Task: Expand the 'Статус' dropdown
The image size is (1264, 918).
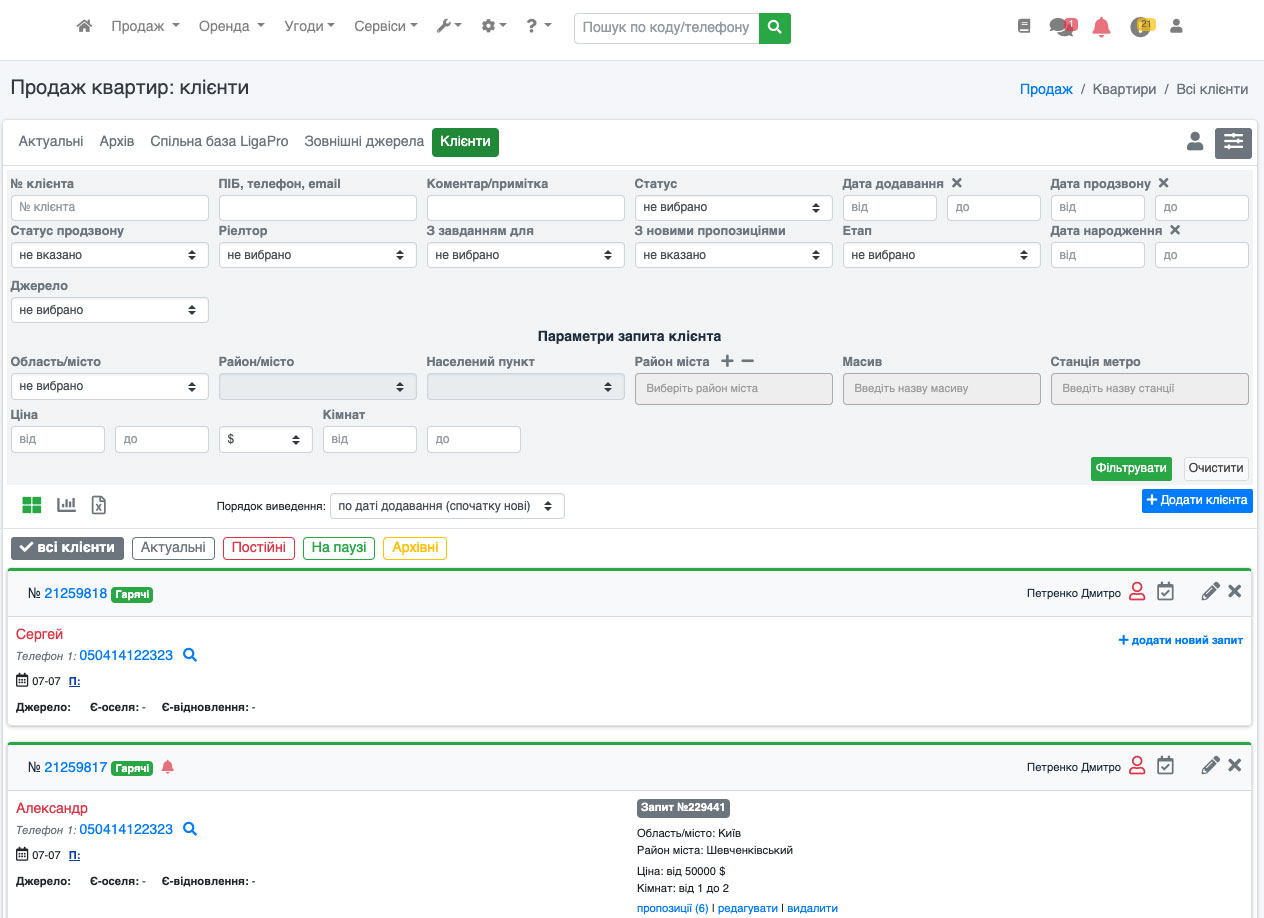Action: pos(733,208)
